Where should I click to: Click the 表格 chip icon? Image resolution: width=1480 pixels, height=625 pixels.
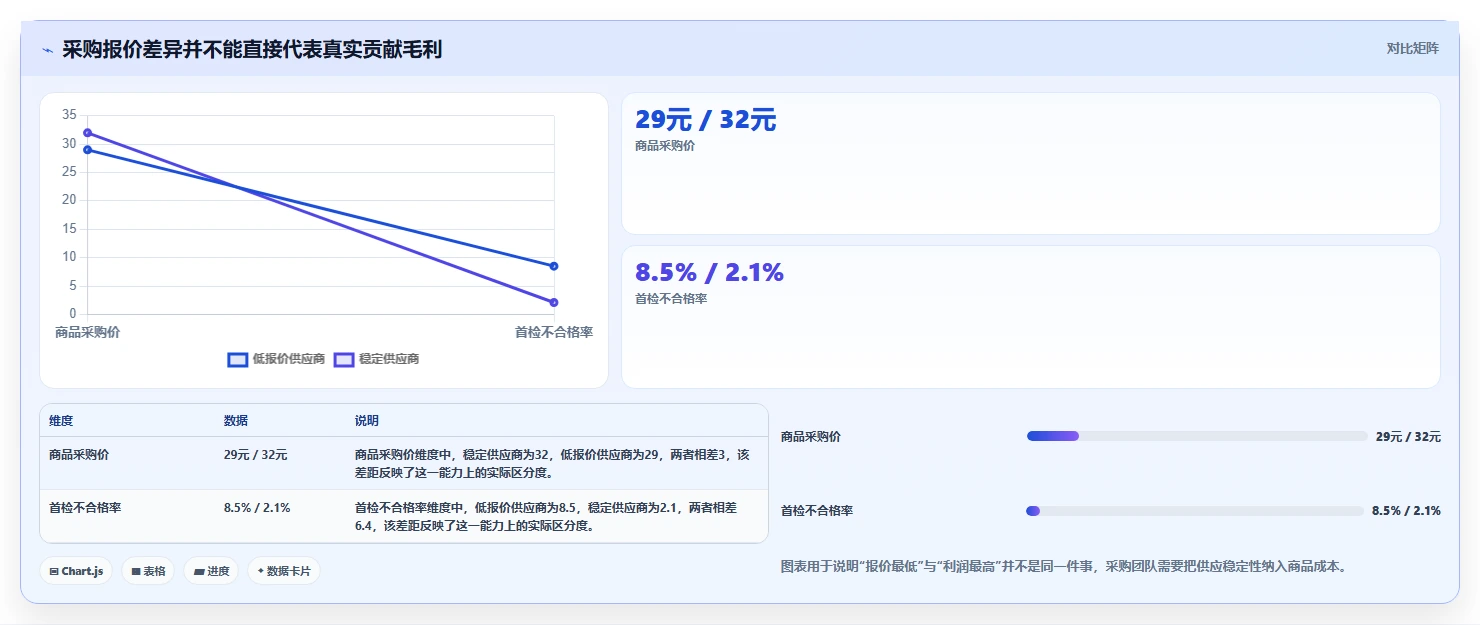point(136,572)
